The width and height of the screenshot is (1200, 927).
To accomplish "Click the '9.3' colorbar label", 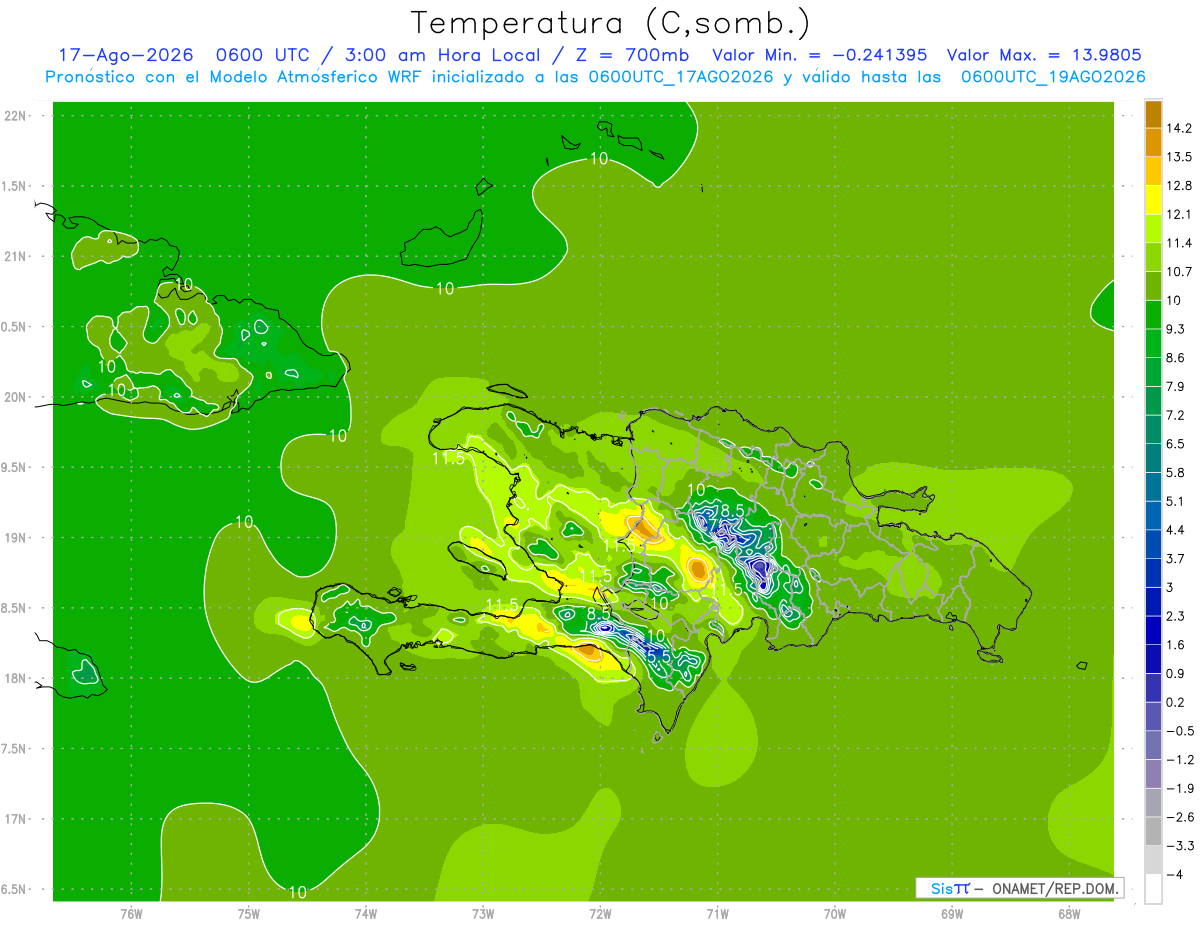I will point(1176,329).
